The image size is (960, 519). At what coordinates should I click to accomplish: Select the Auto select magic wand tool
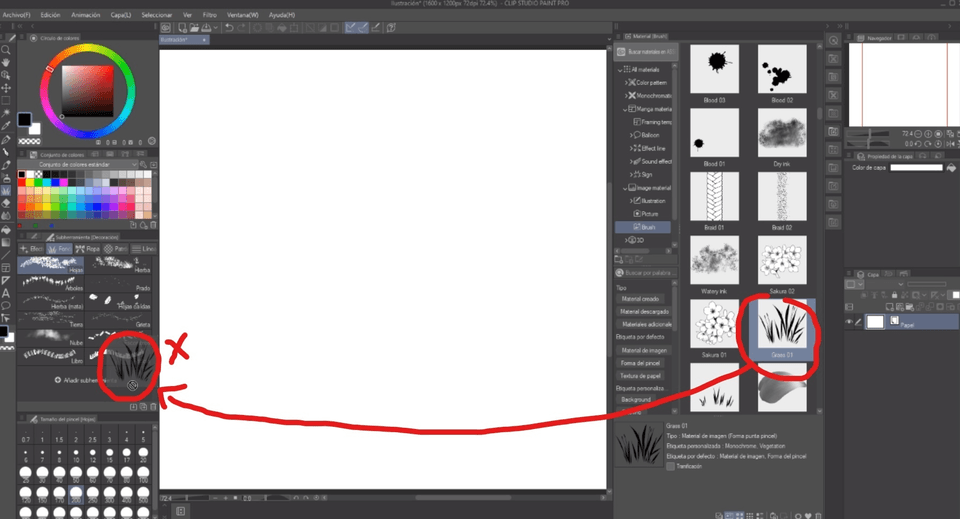6,113
